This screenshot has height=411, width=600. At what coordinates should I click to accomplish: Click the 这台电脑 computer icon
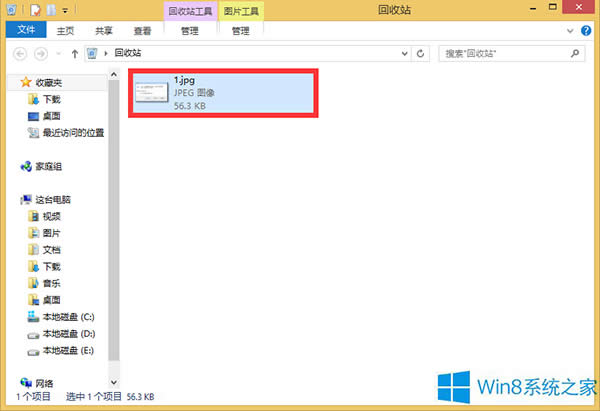point(26,199)
